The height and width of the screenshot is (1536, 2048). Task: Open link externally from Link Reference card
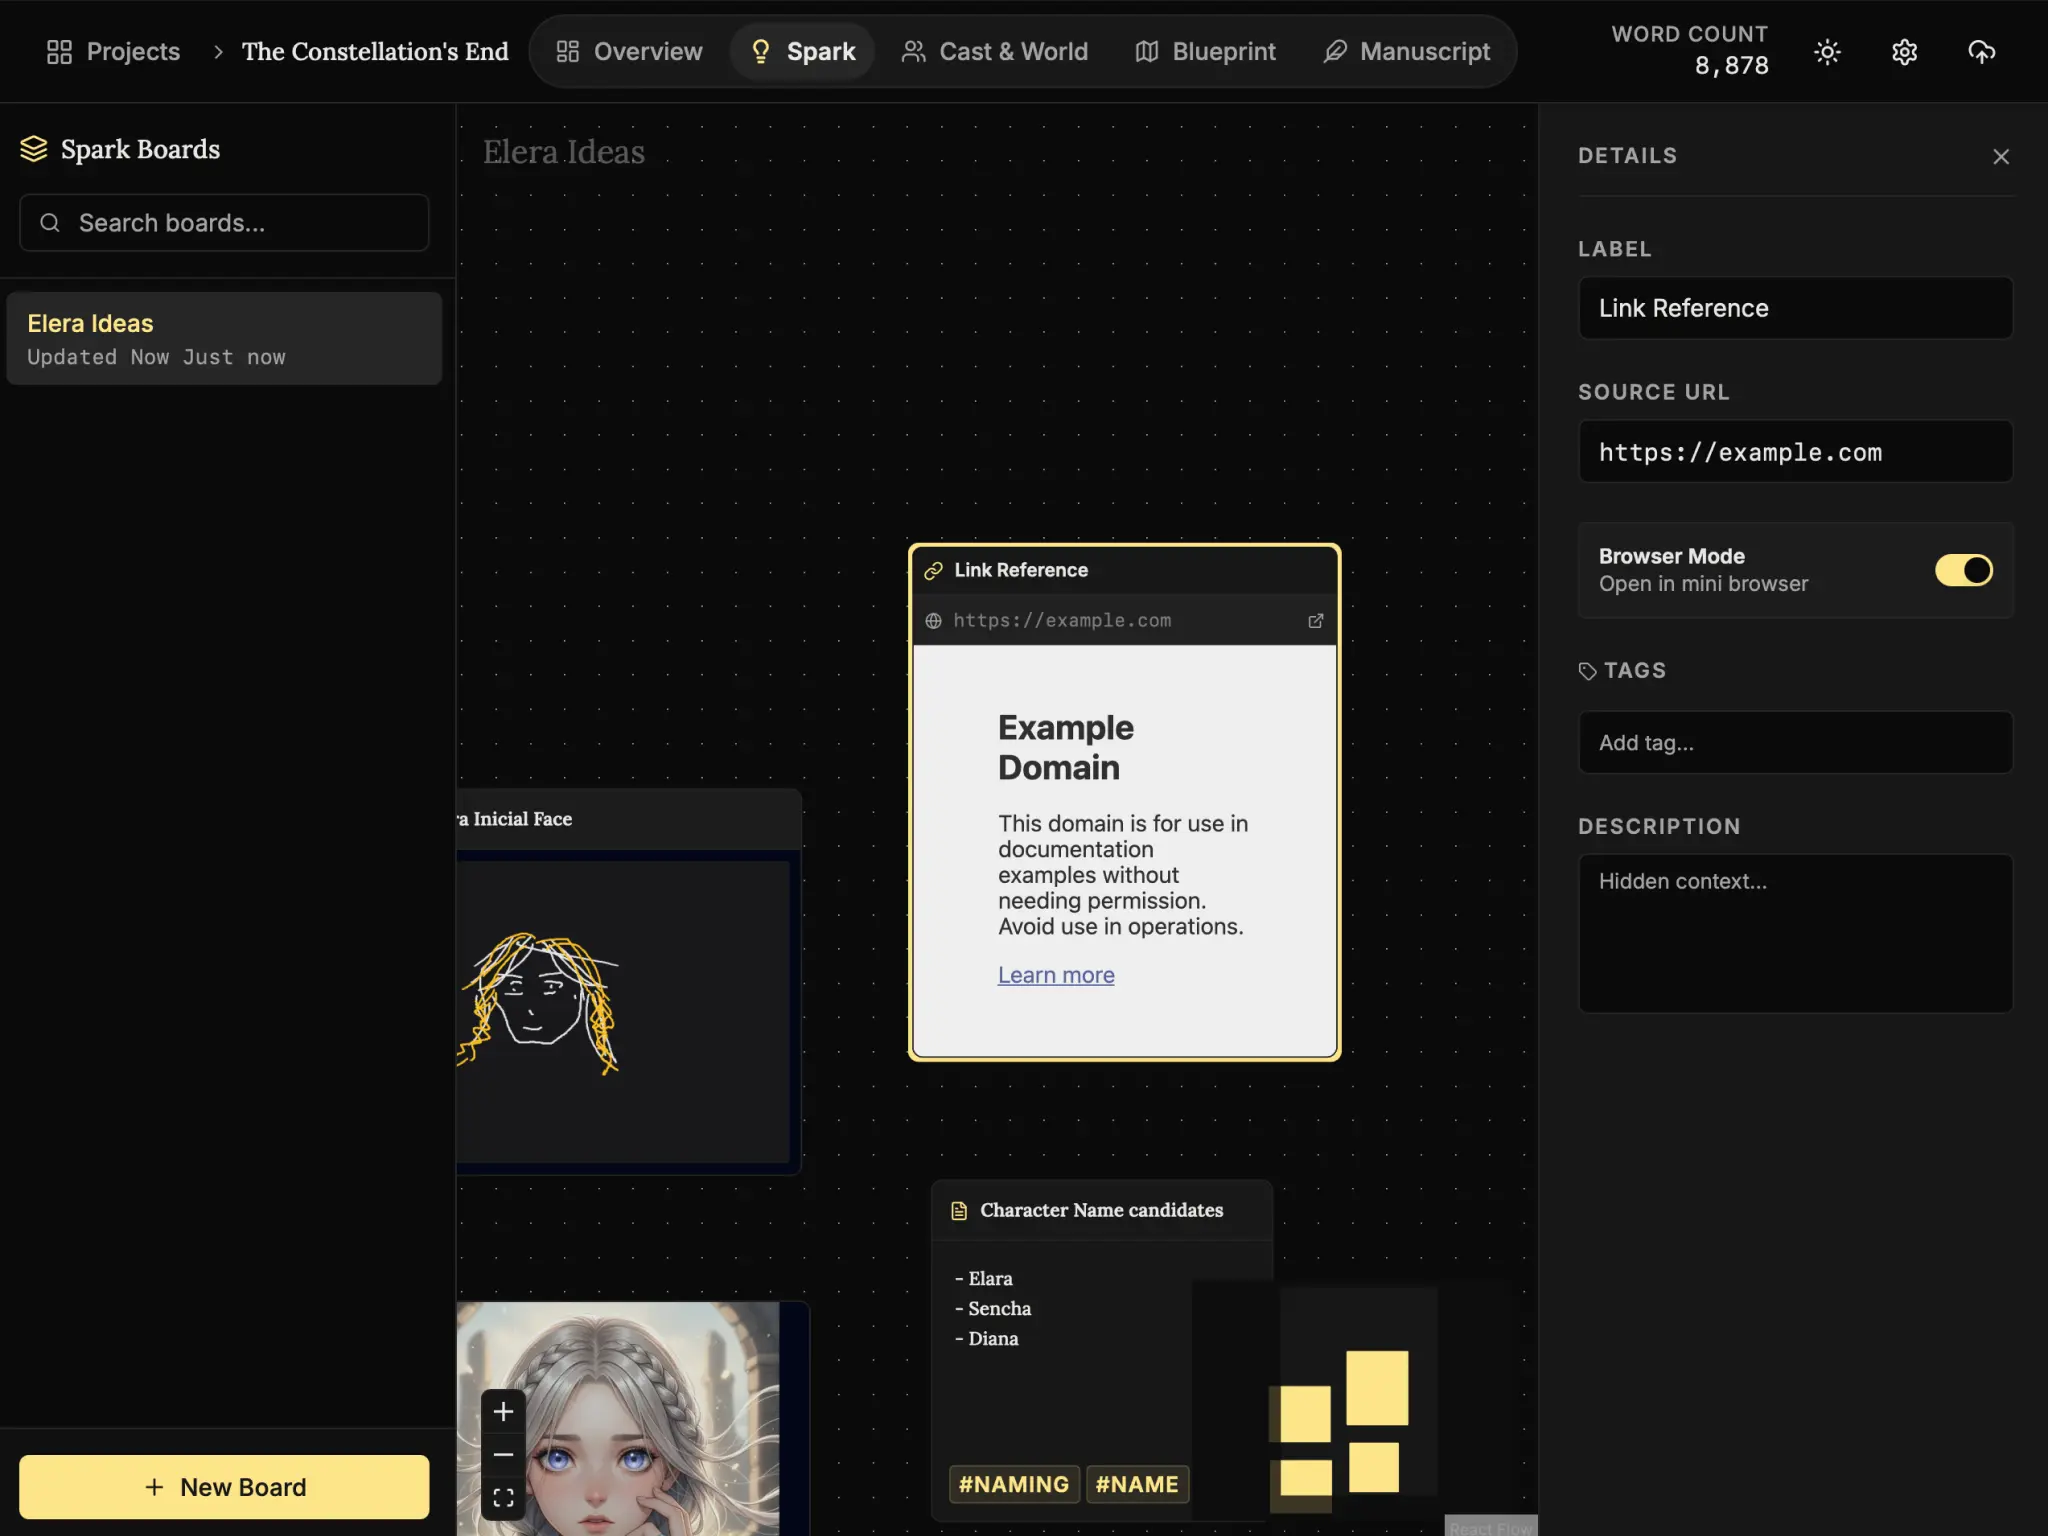tap(1315, 621)
